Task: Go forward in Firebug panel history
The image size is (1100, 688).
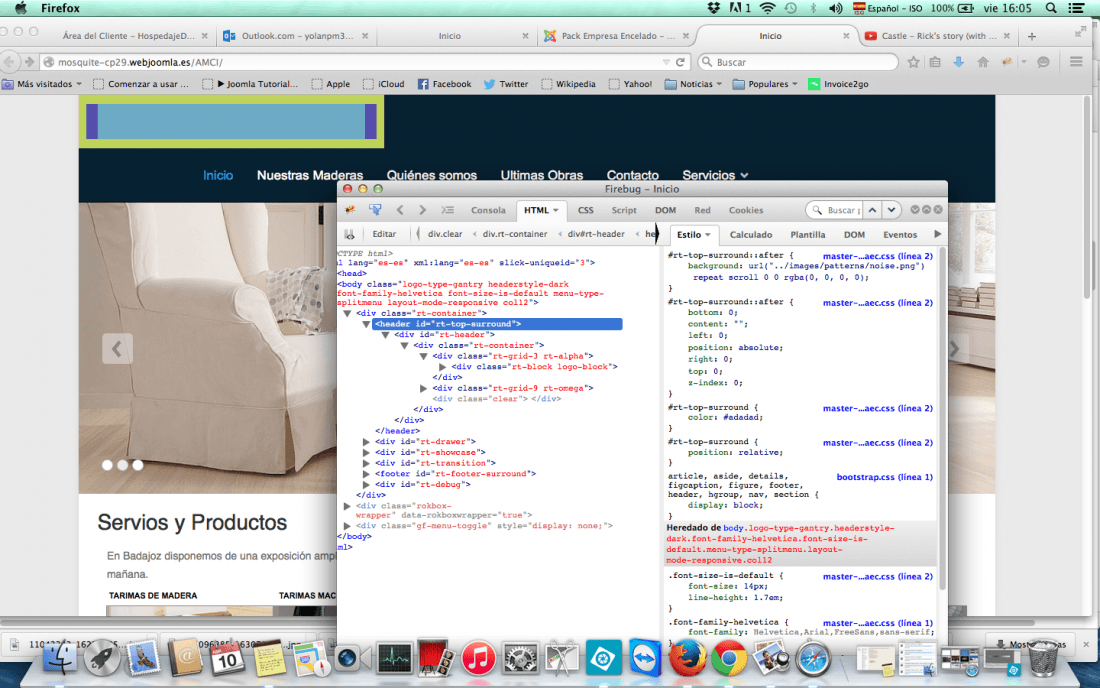Action: pyautogui.click(x=422, y=210)
